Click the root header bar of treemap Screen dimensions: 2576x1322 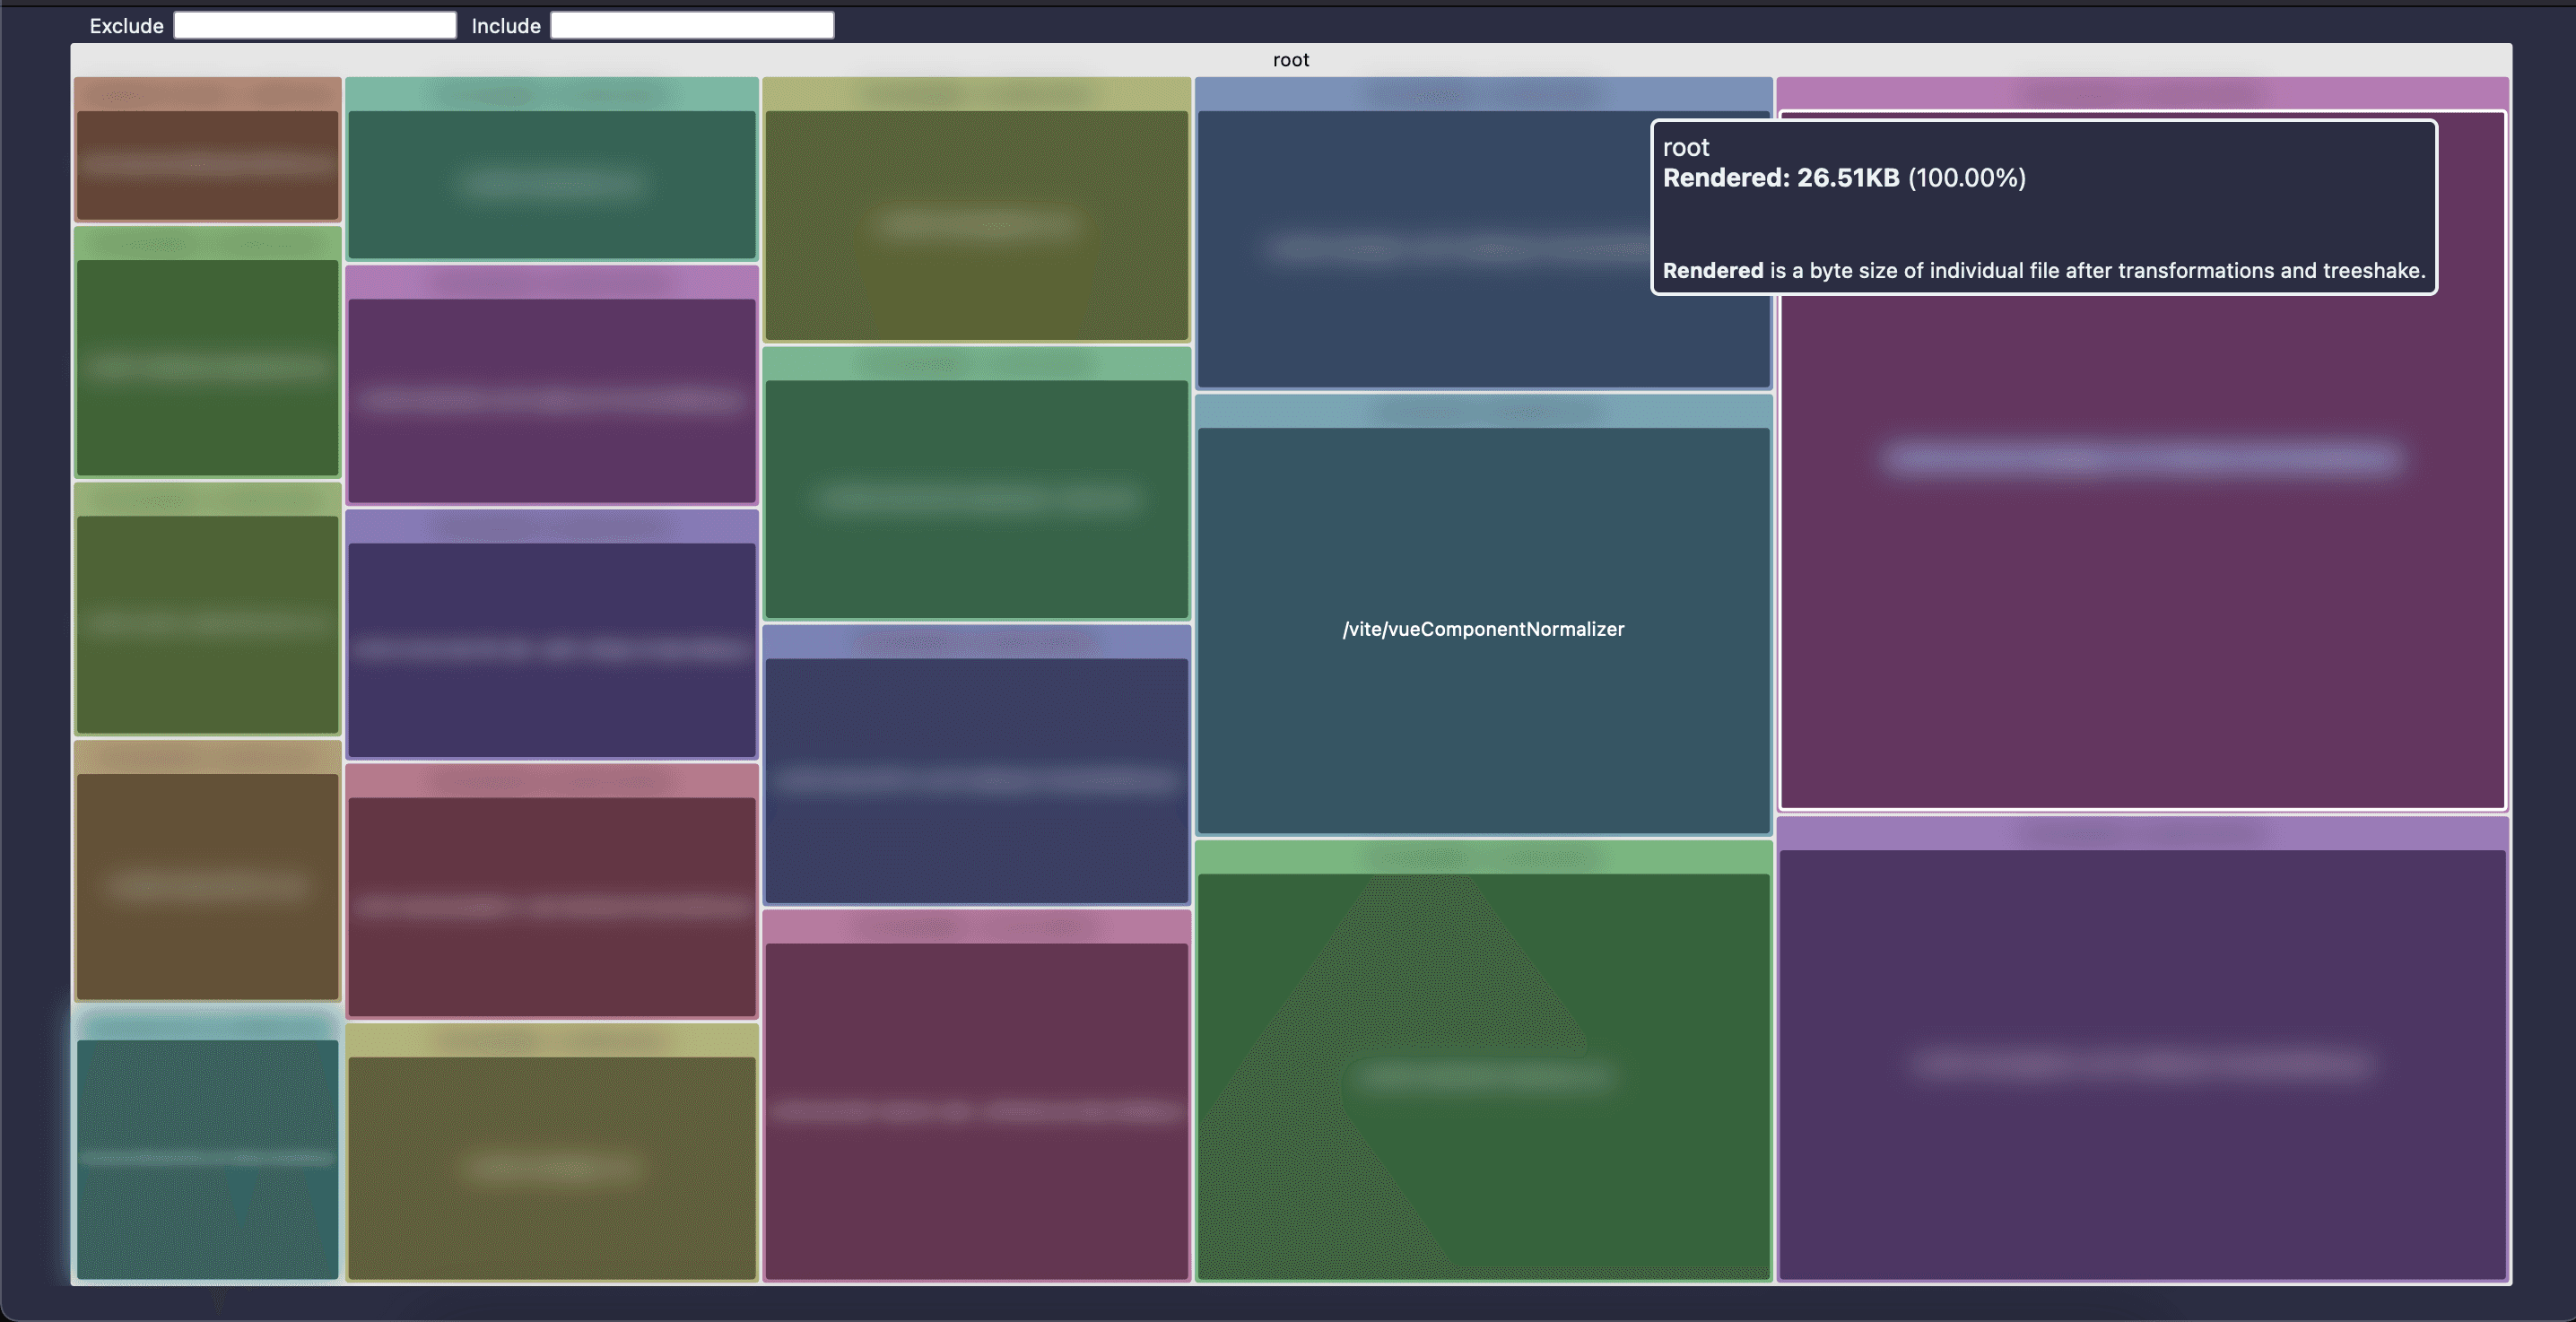[1290, 60]
